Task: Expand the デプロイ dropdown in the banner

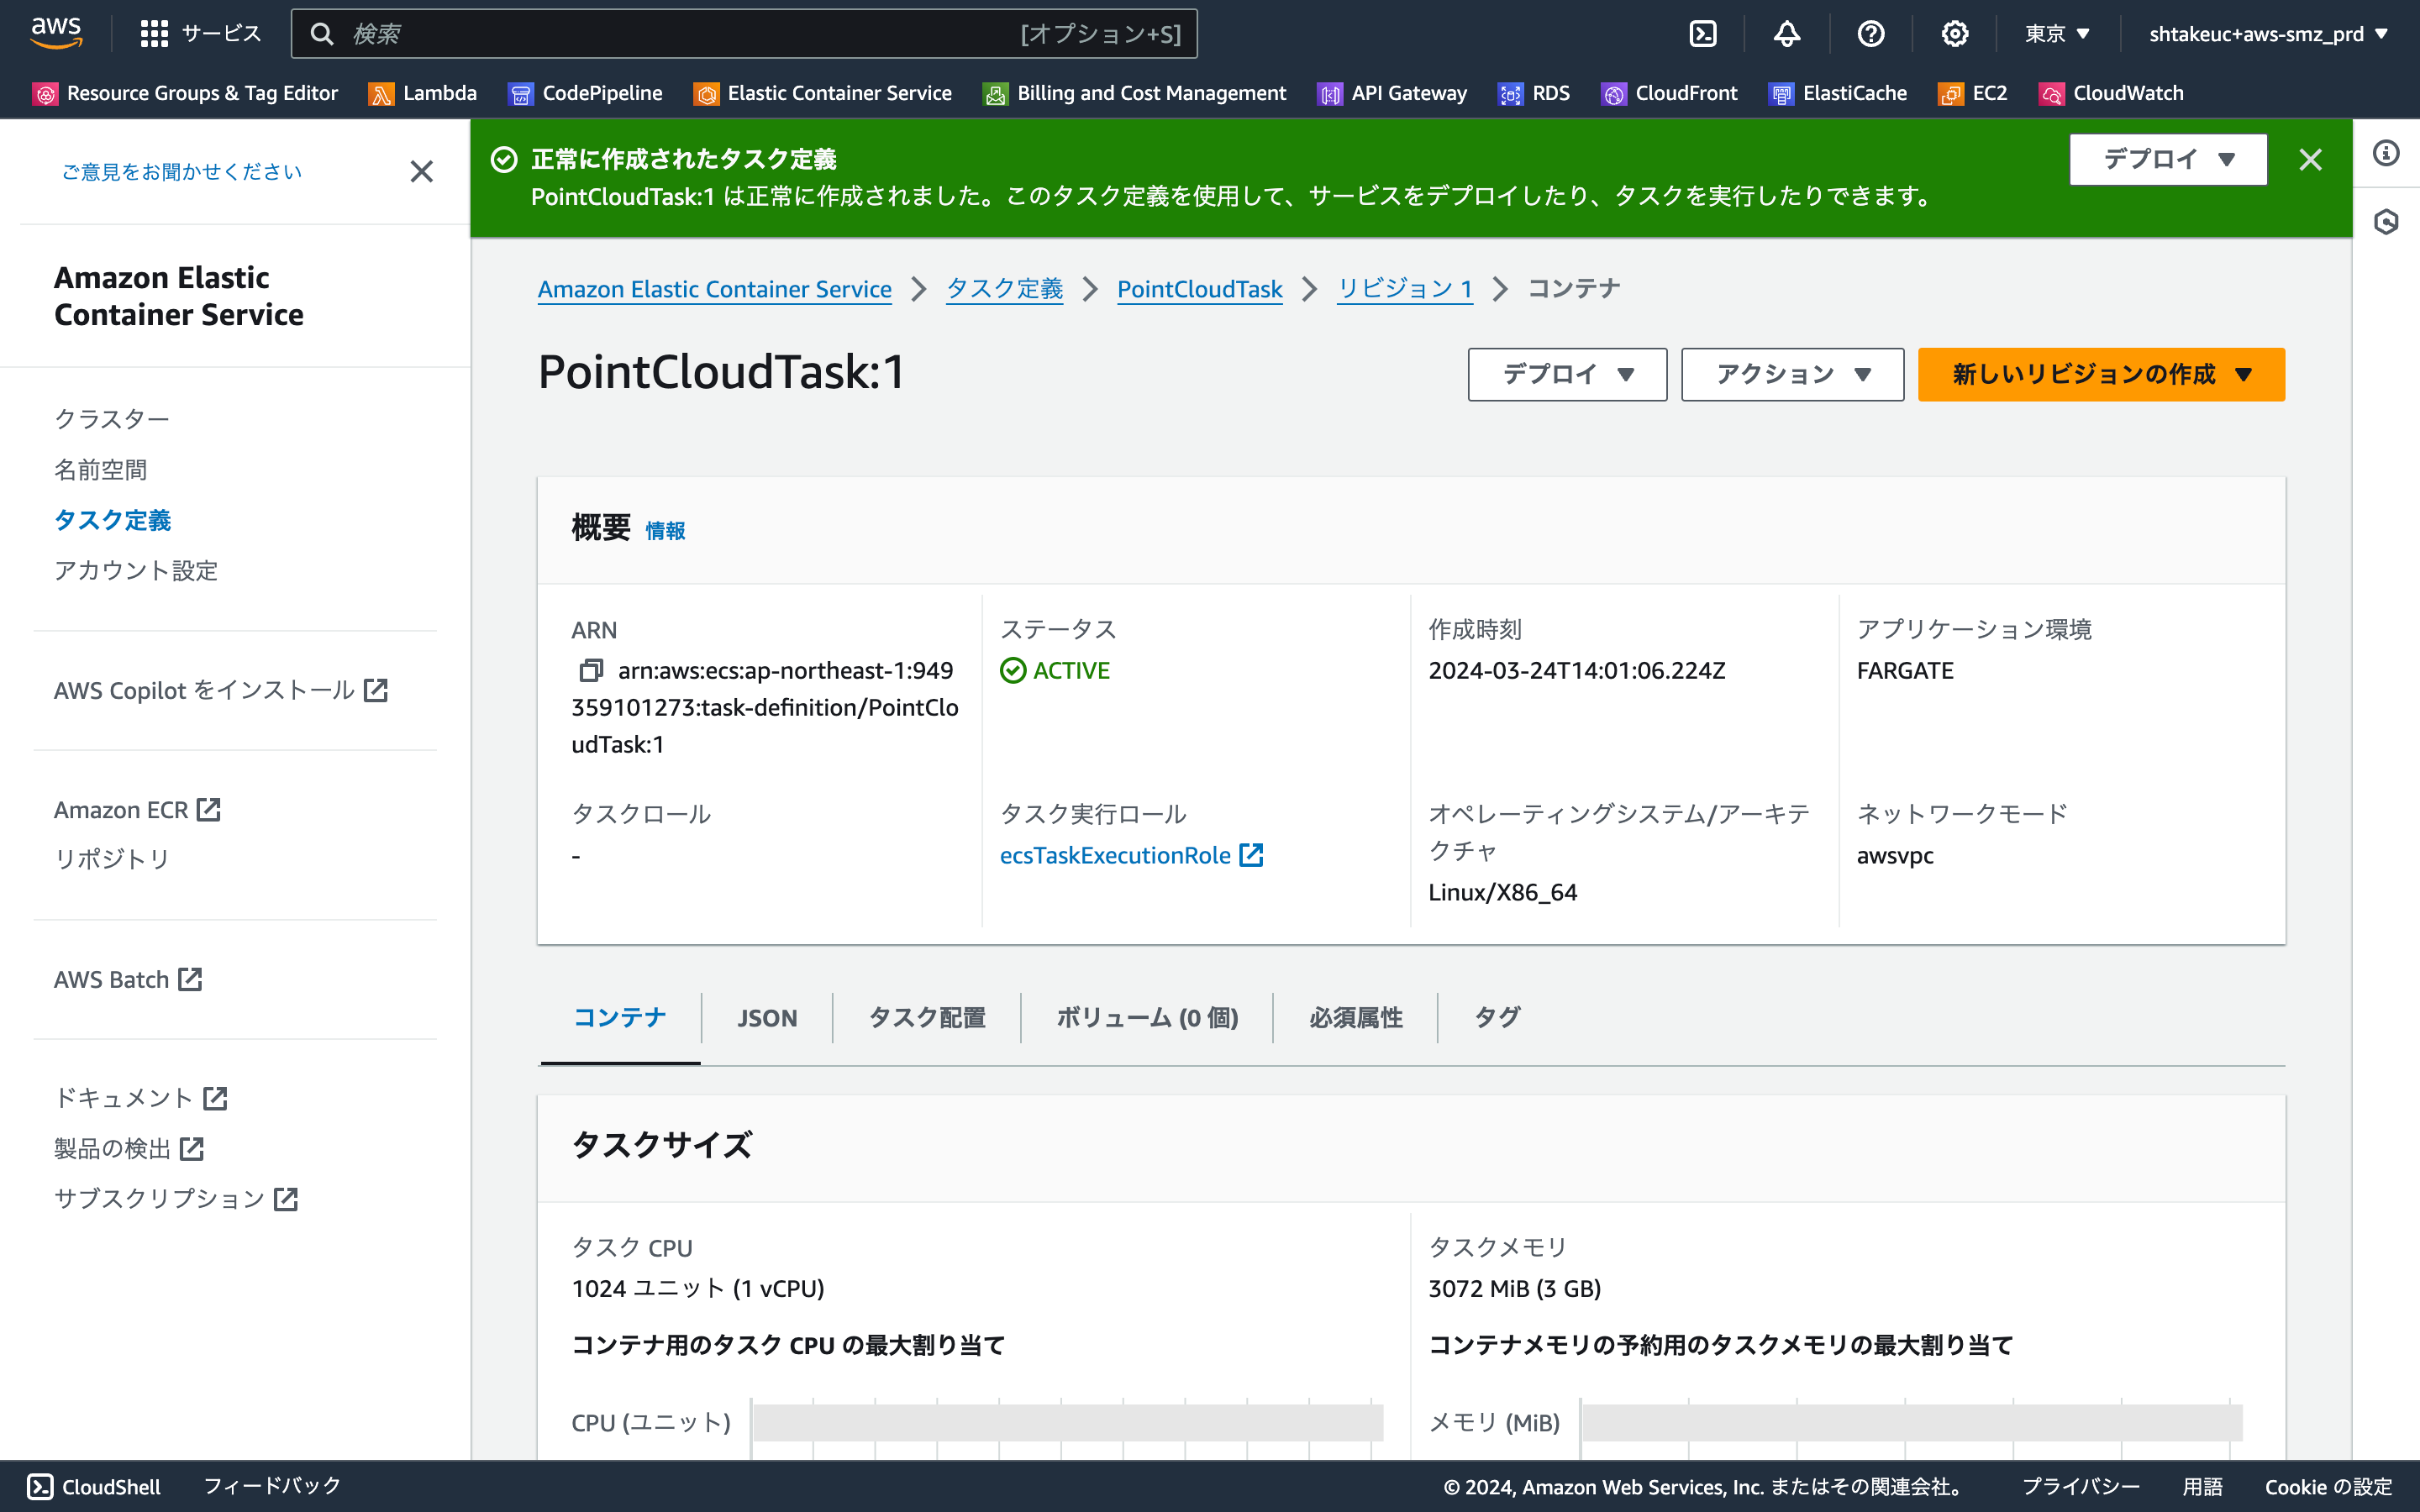Action: [x=2168, y=159]
